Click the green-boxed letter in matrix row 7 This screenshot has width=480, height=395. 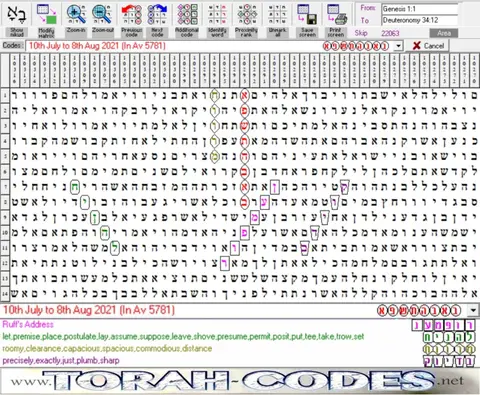pos(75,186)
